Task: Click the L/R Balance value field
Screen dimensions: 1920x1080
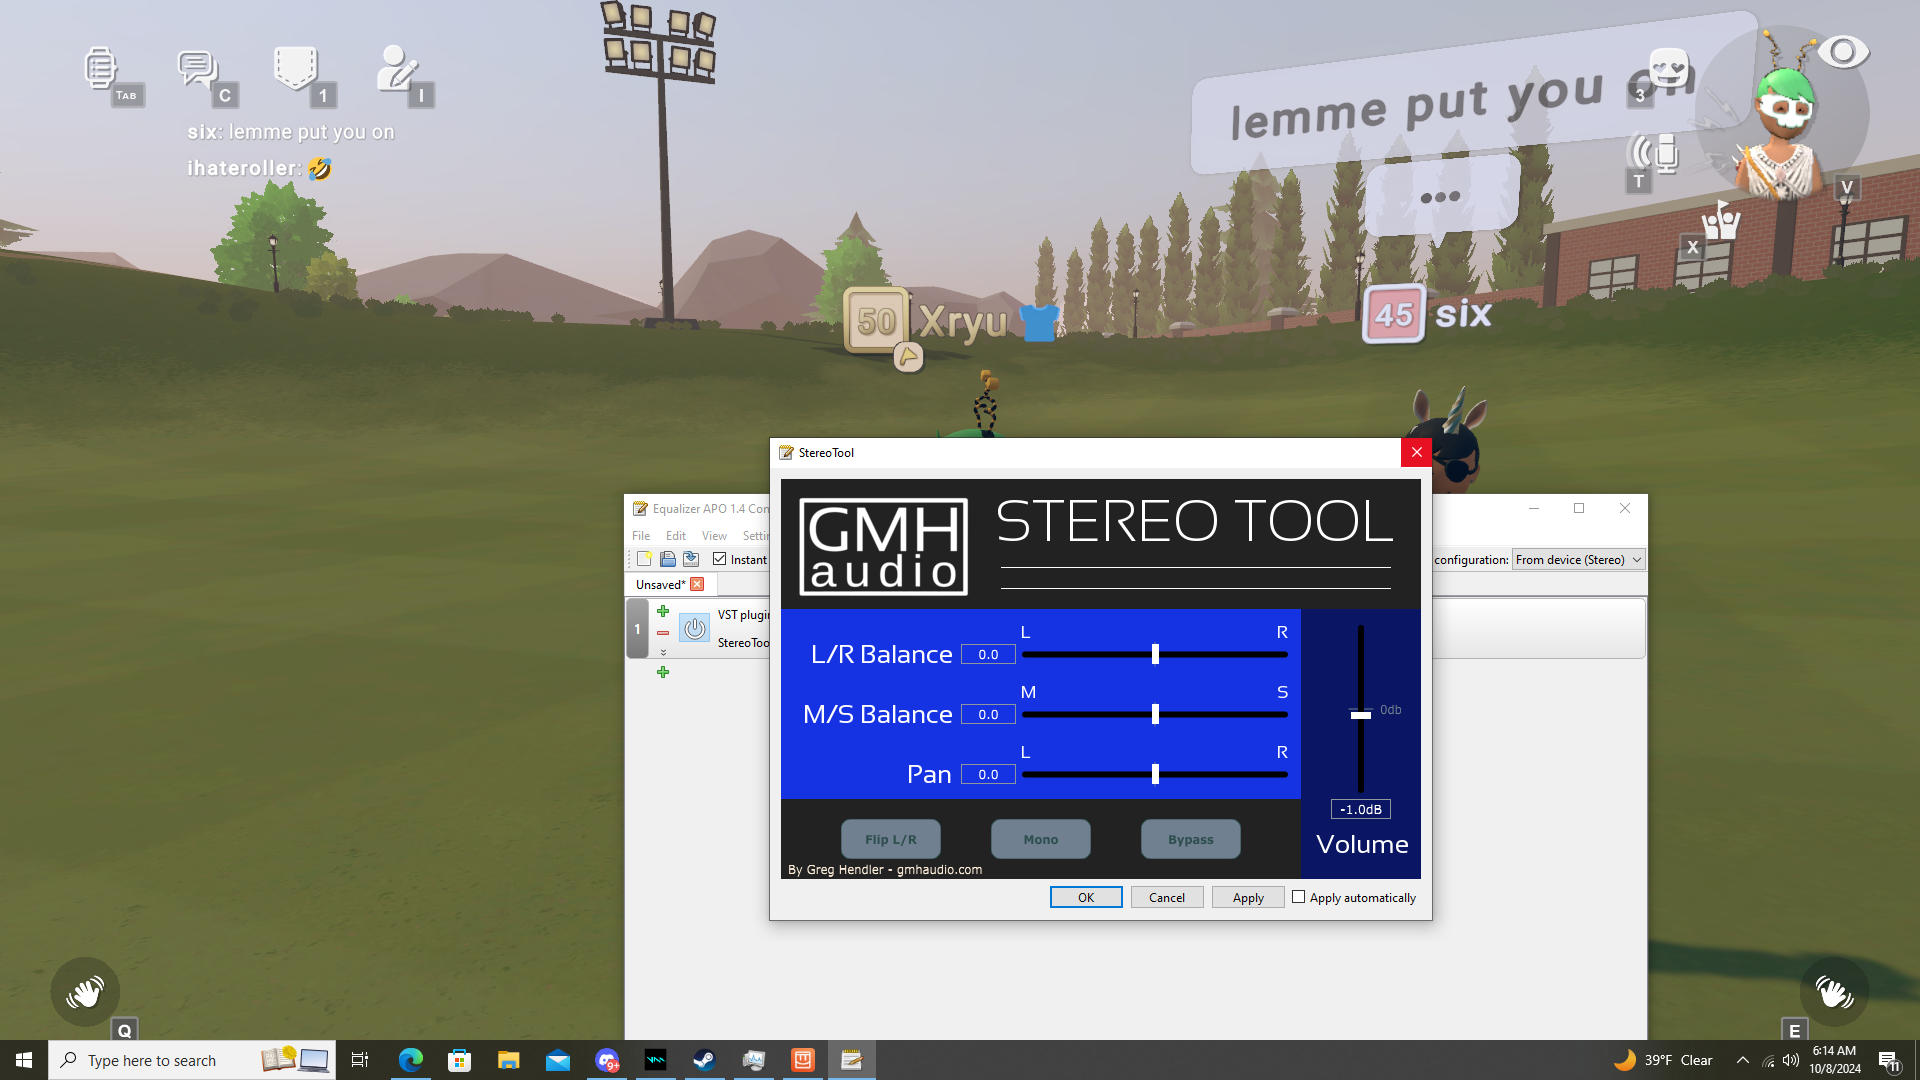Action: [988, 654]
